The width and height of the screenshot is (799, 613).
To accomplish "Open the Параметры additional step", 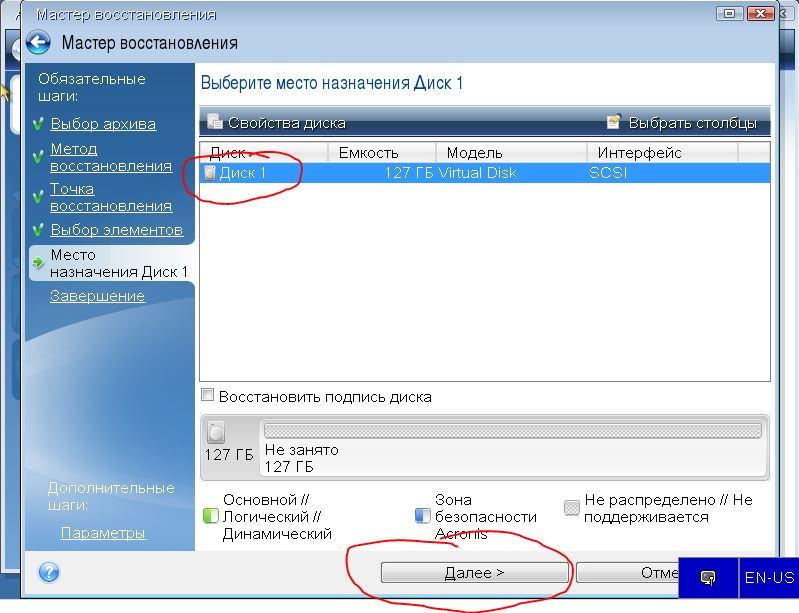I will (103, 533).
